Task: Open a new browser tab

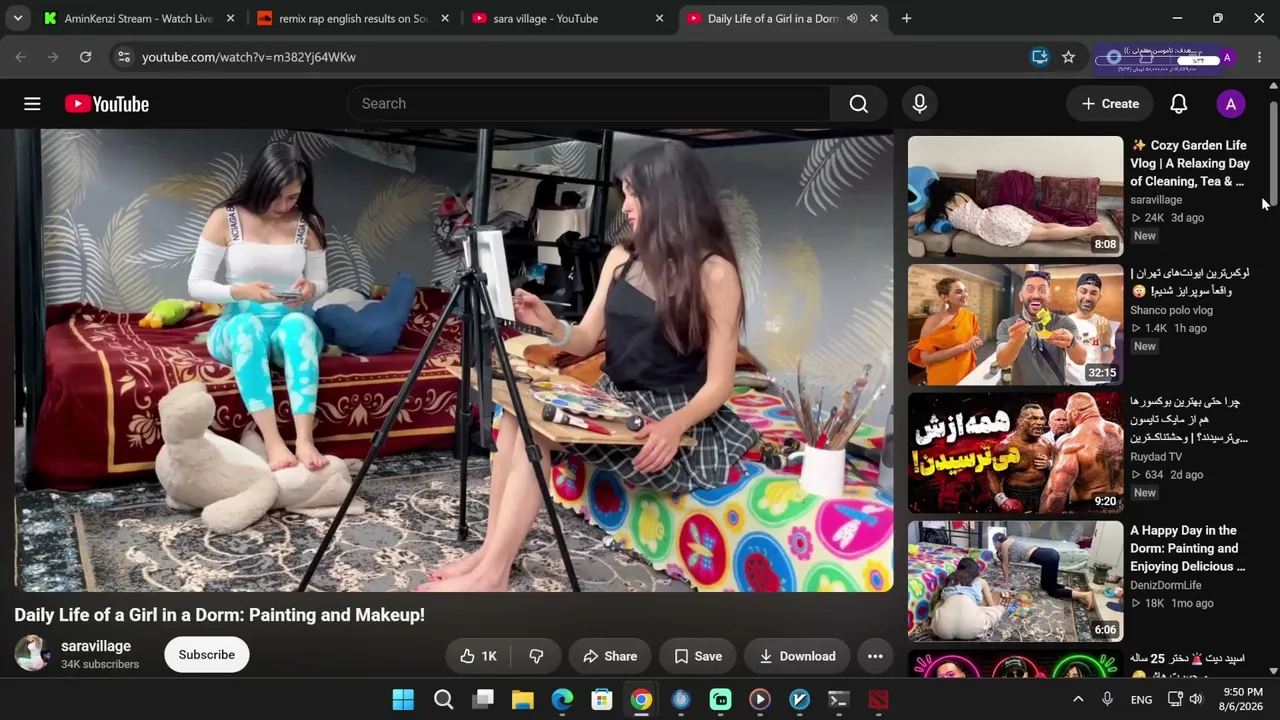Action: [x=906, y=18]
